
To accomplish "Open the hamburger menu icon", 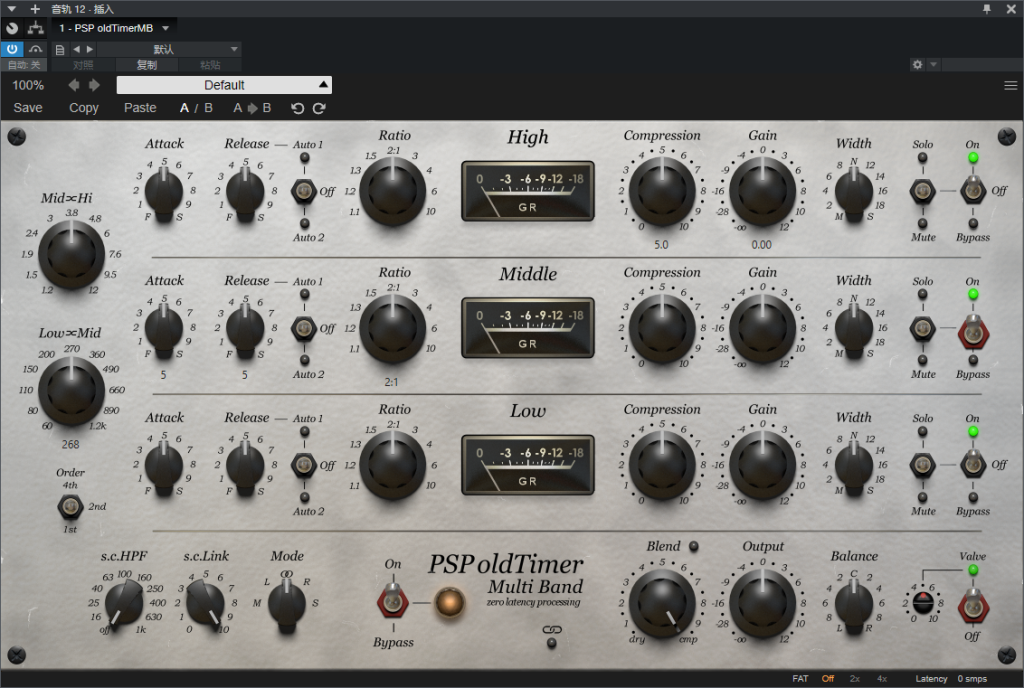I will point(1010,86).
